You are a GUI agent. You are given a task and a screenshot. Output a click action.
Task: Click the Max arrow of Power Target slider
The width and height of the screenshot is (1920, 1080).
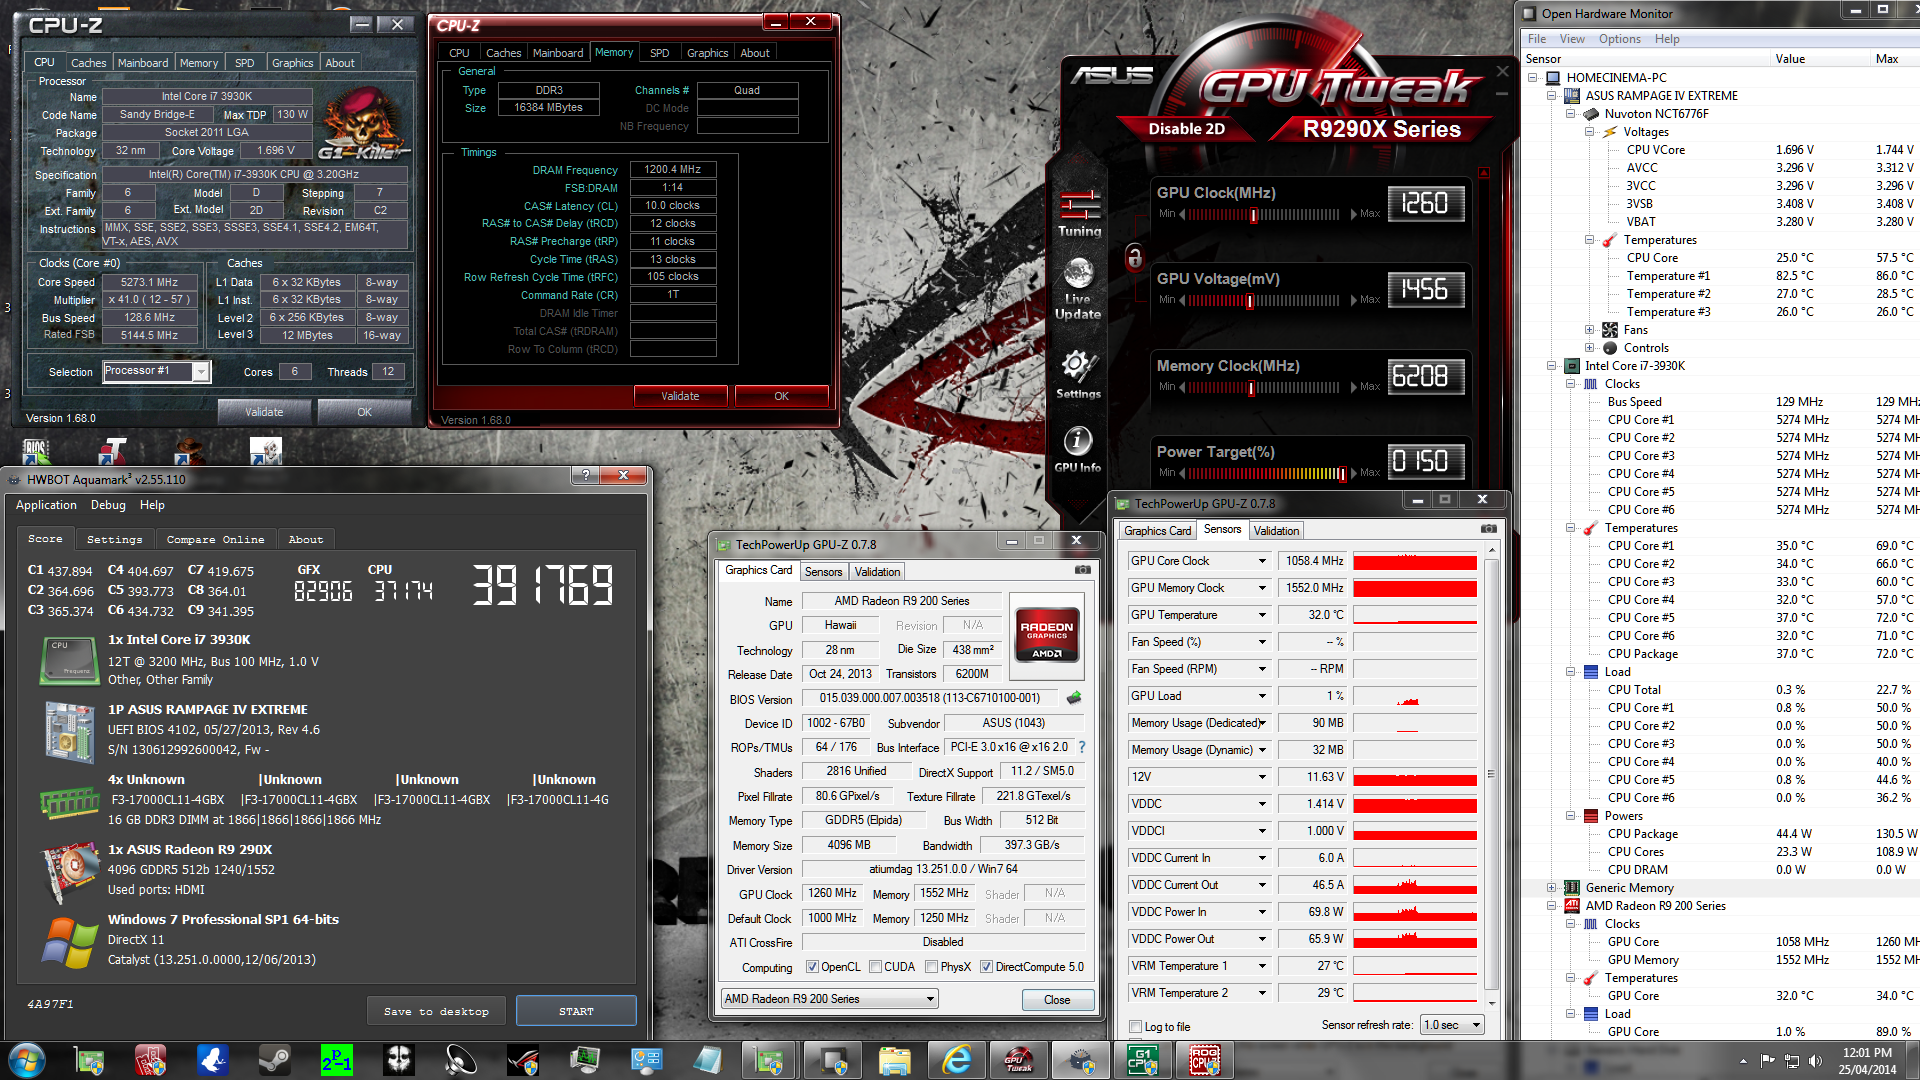point(1354,473)
